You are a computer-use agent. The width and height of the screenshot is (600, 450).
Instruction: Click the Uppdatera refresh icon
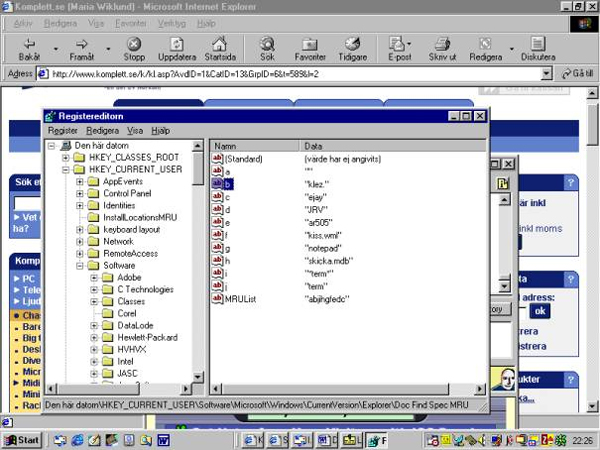click(177, 44)
